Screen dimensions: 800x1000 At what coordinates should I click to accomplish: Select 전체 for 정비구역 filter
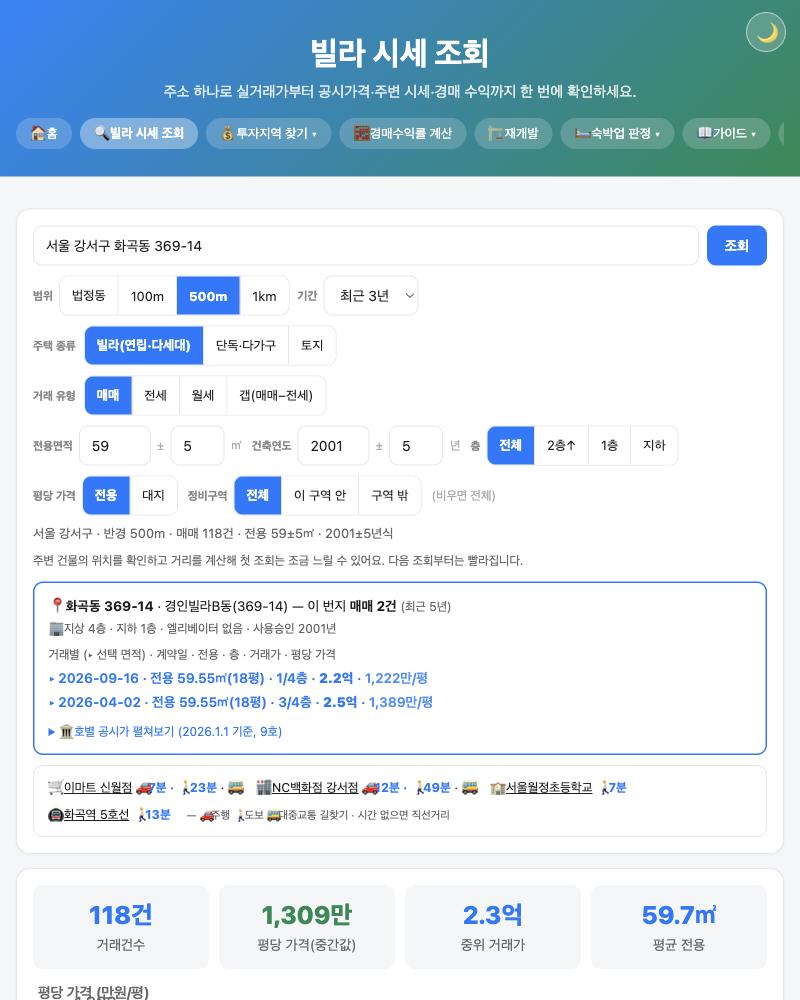coord(258,495)
